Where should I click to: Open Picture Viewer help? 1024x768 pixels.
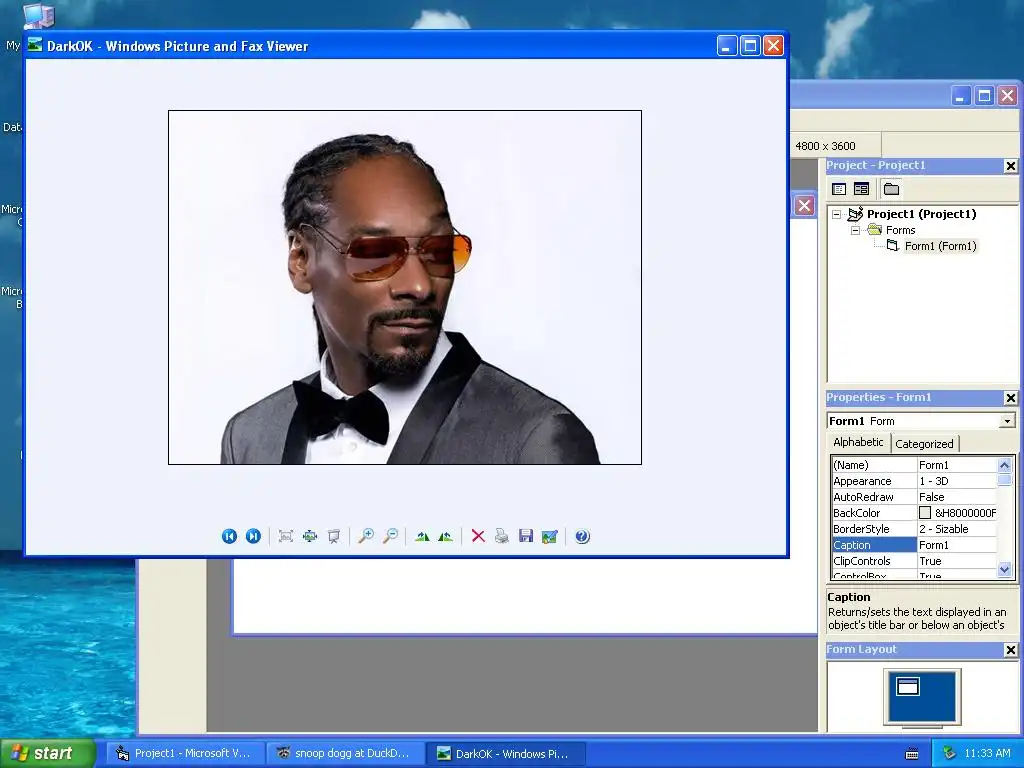583,536
